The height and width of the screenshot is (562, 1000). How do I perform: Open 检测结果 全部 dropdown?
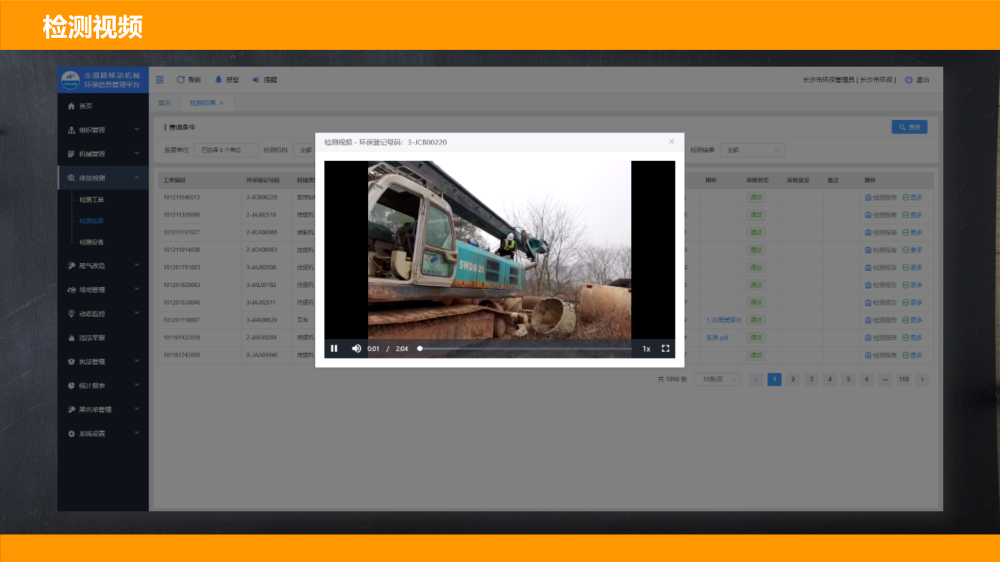pyautogui.click(x=752, y=150)
